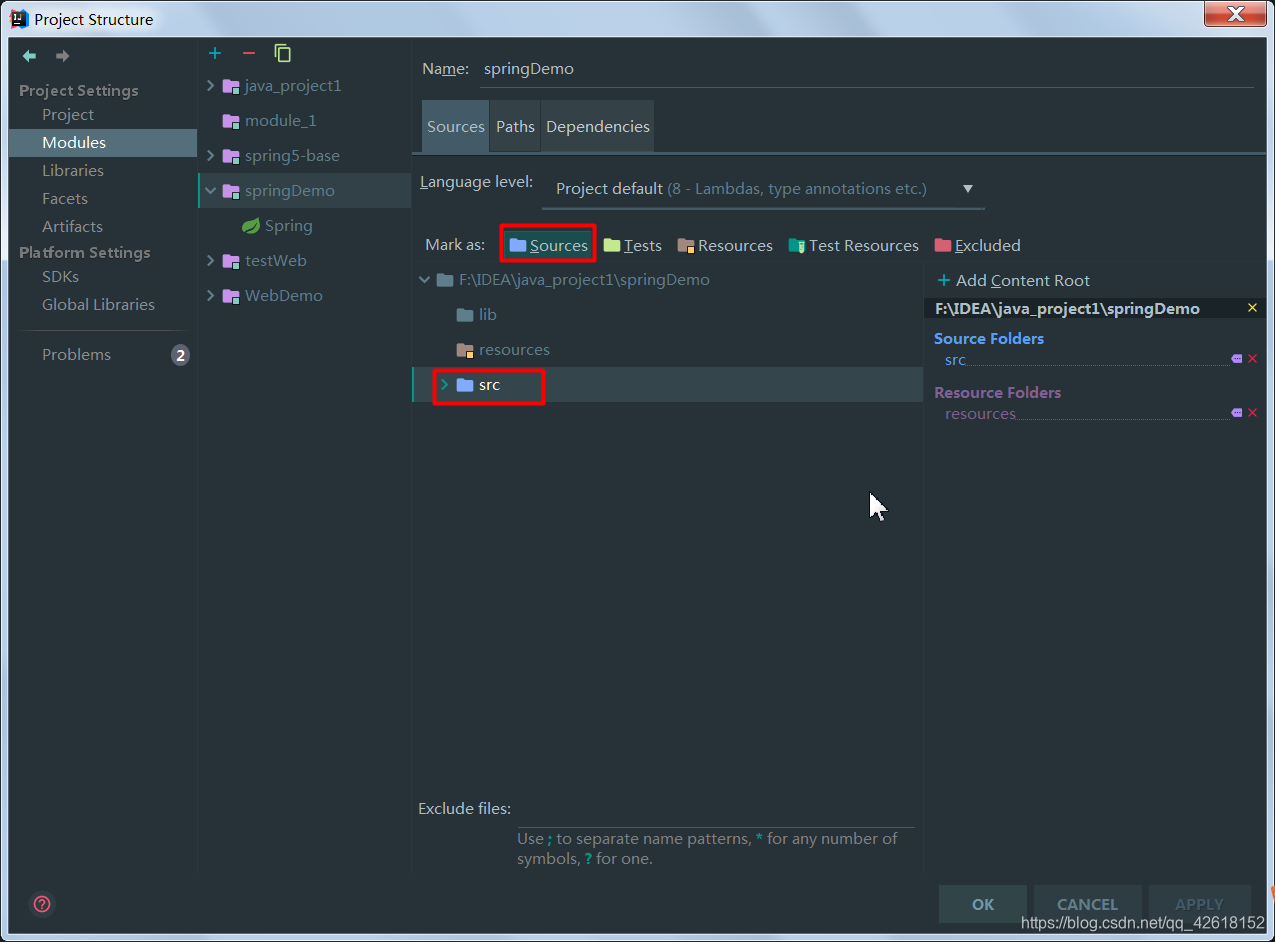Mark as Sources
Viewport: 1275px width, 942px height.
tap(548, 245)
